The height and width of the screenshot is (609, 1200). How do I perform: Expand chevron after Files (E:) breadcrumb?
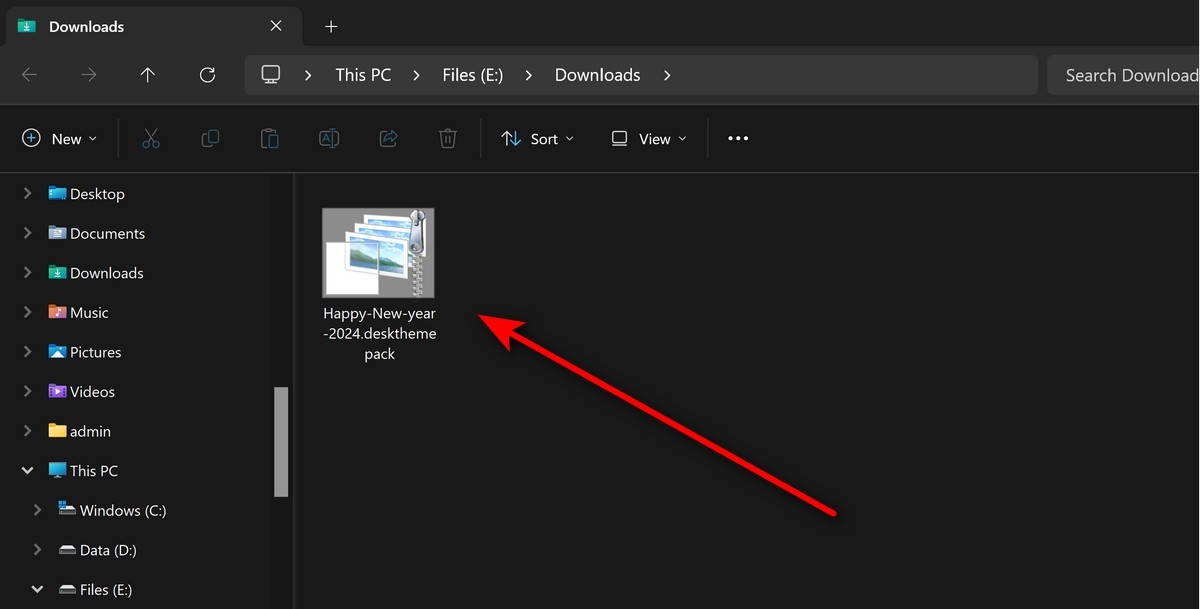pos(528,75)
